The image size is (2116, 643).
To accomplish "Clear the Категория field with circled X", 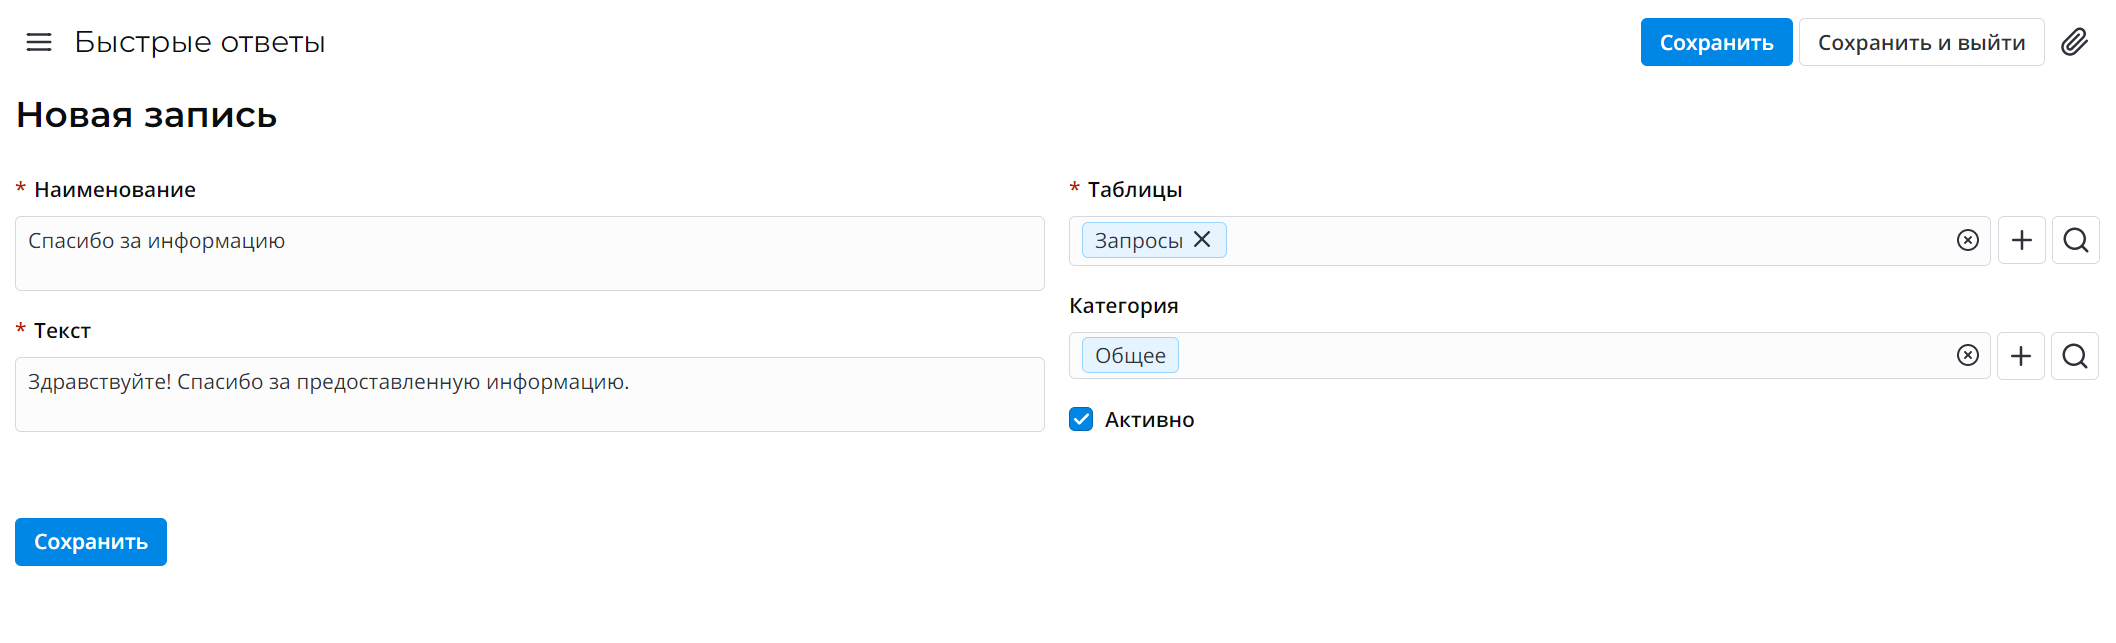I will coord(1967,356).
